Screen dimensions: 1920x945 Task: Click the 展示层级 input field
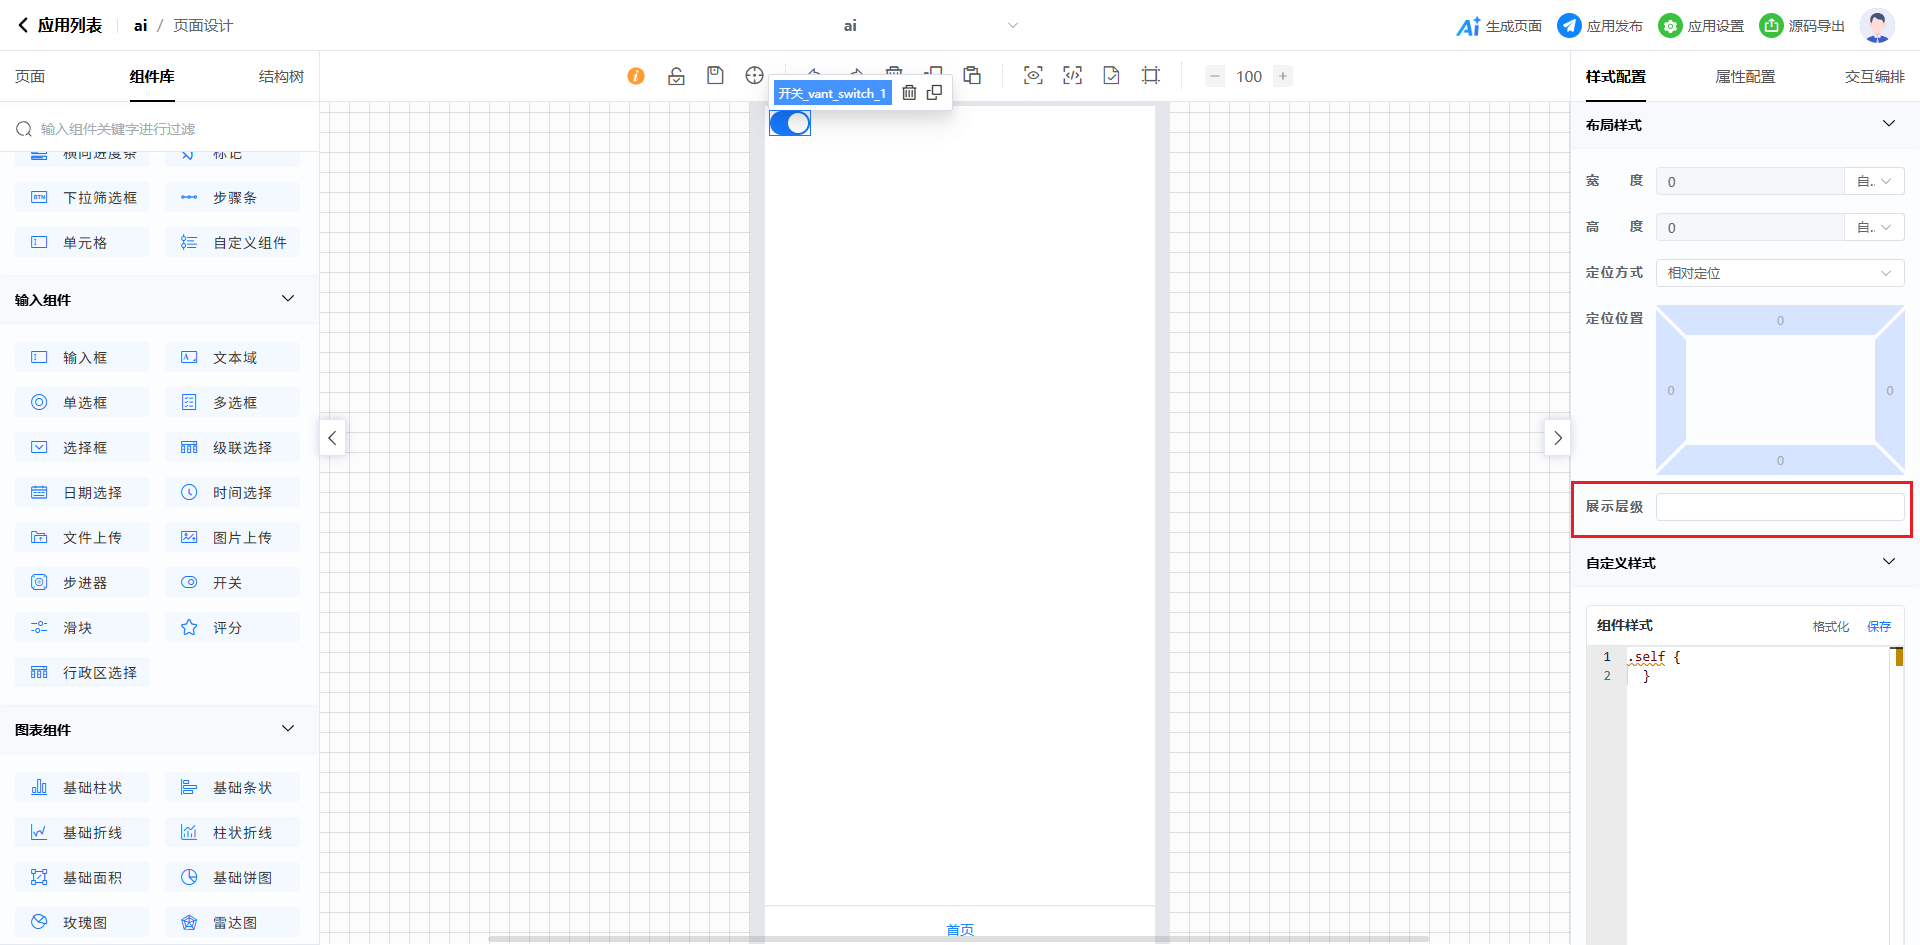[x=1779, y=507]
